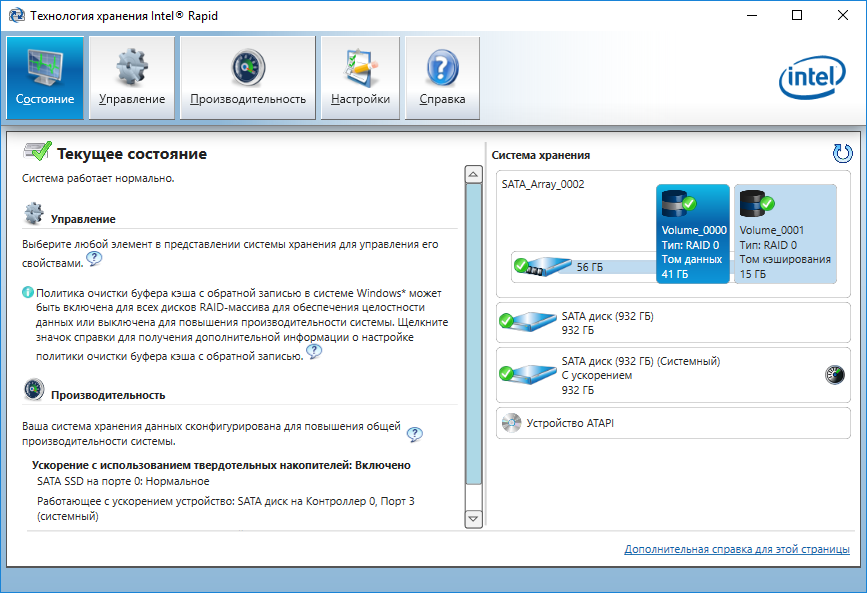Switch to the Управление tab

pyautogui.click(x=132, y=78)
